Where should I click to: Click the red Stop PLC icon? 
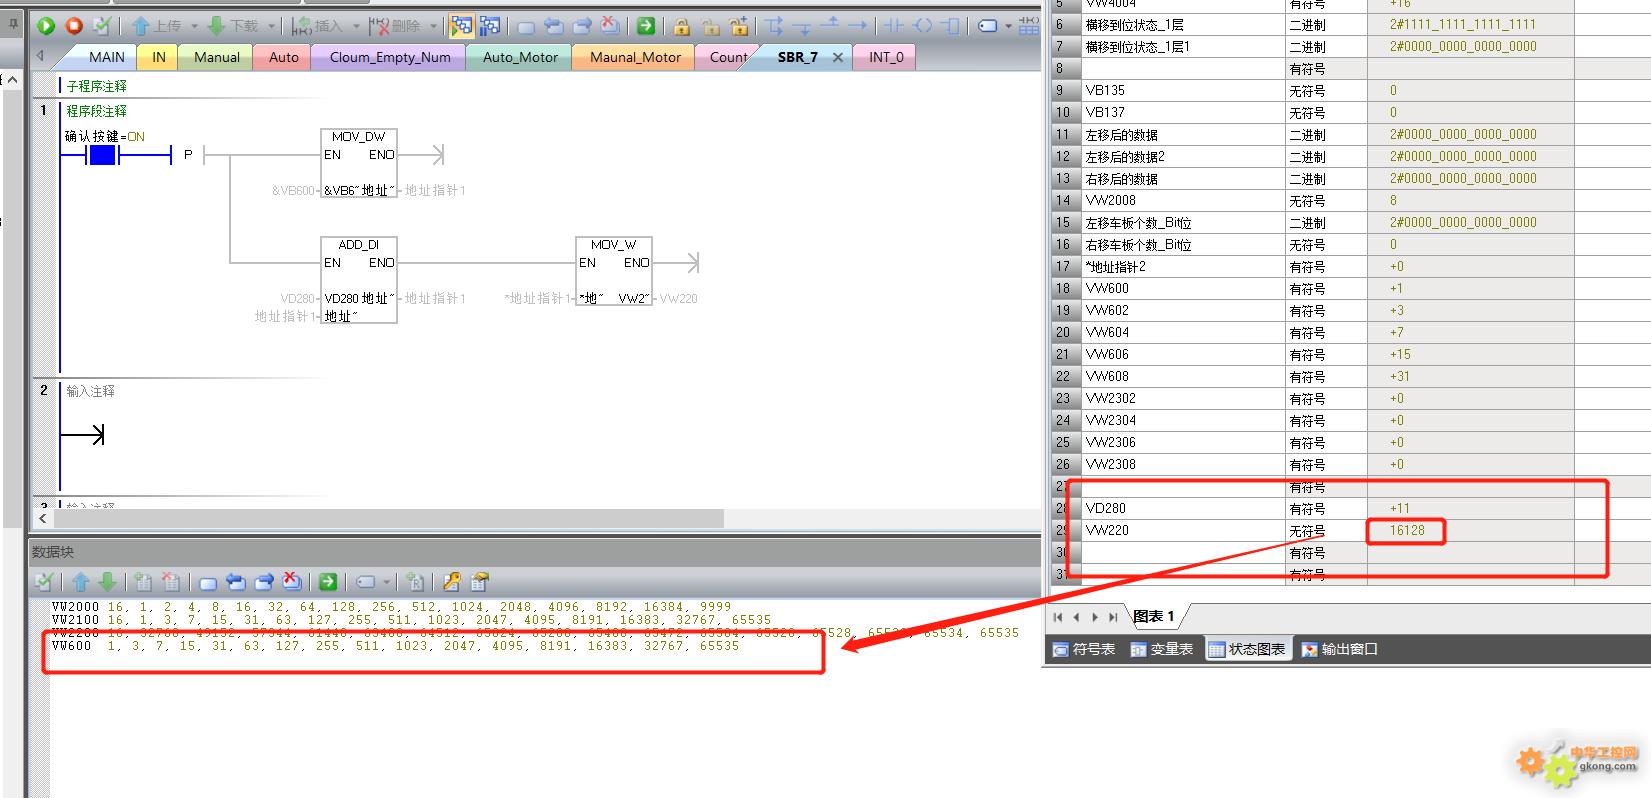click(74, 26)
